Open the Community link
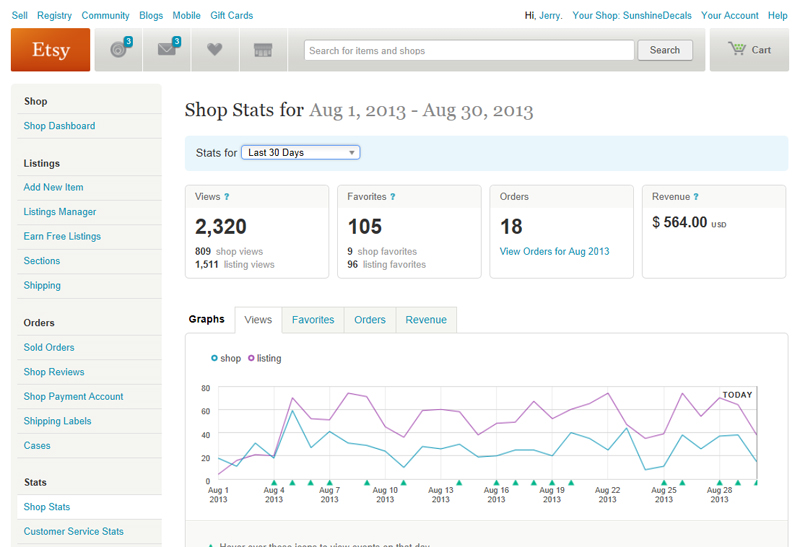The width and height of the screenshot is (800, 547). click(x=105, y=16)
